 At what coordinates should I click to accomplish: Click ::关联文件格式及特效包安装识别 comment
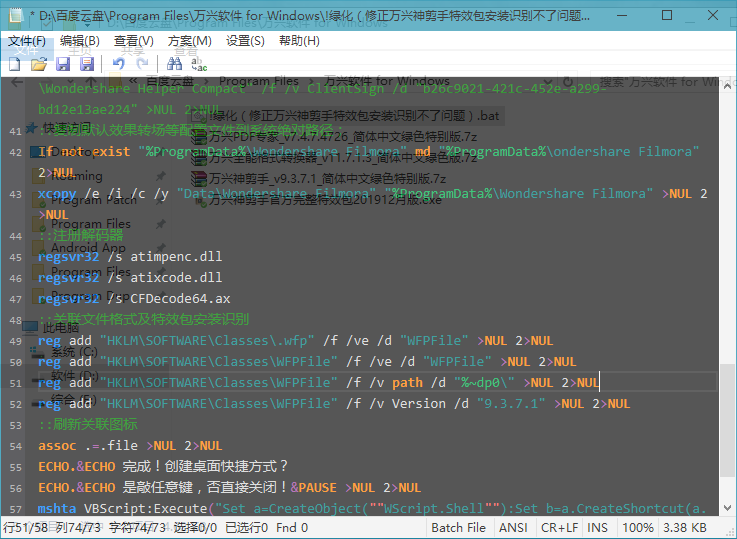[x=143, y=320]
